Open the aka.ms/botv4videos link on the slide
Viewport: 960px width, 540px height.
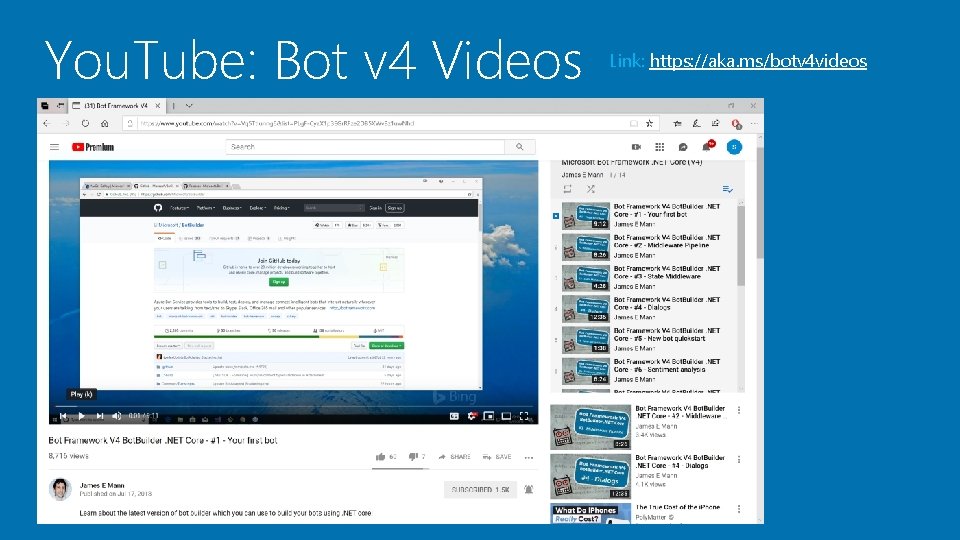tap(758, 61)
